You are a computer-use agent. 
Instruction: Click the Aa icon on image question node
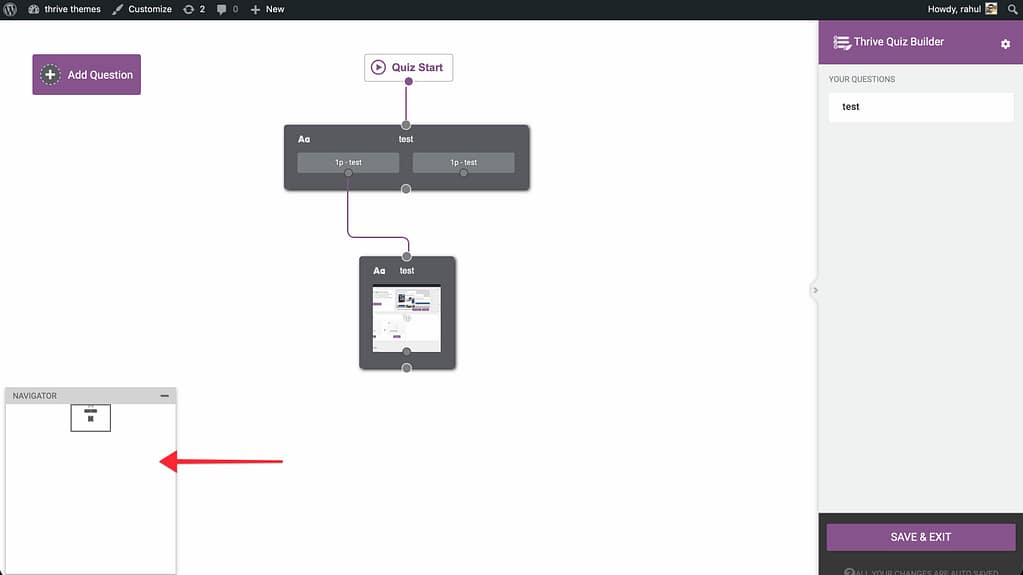[379, 271]
